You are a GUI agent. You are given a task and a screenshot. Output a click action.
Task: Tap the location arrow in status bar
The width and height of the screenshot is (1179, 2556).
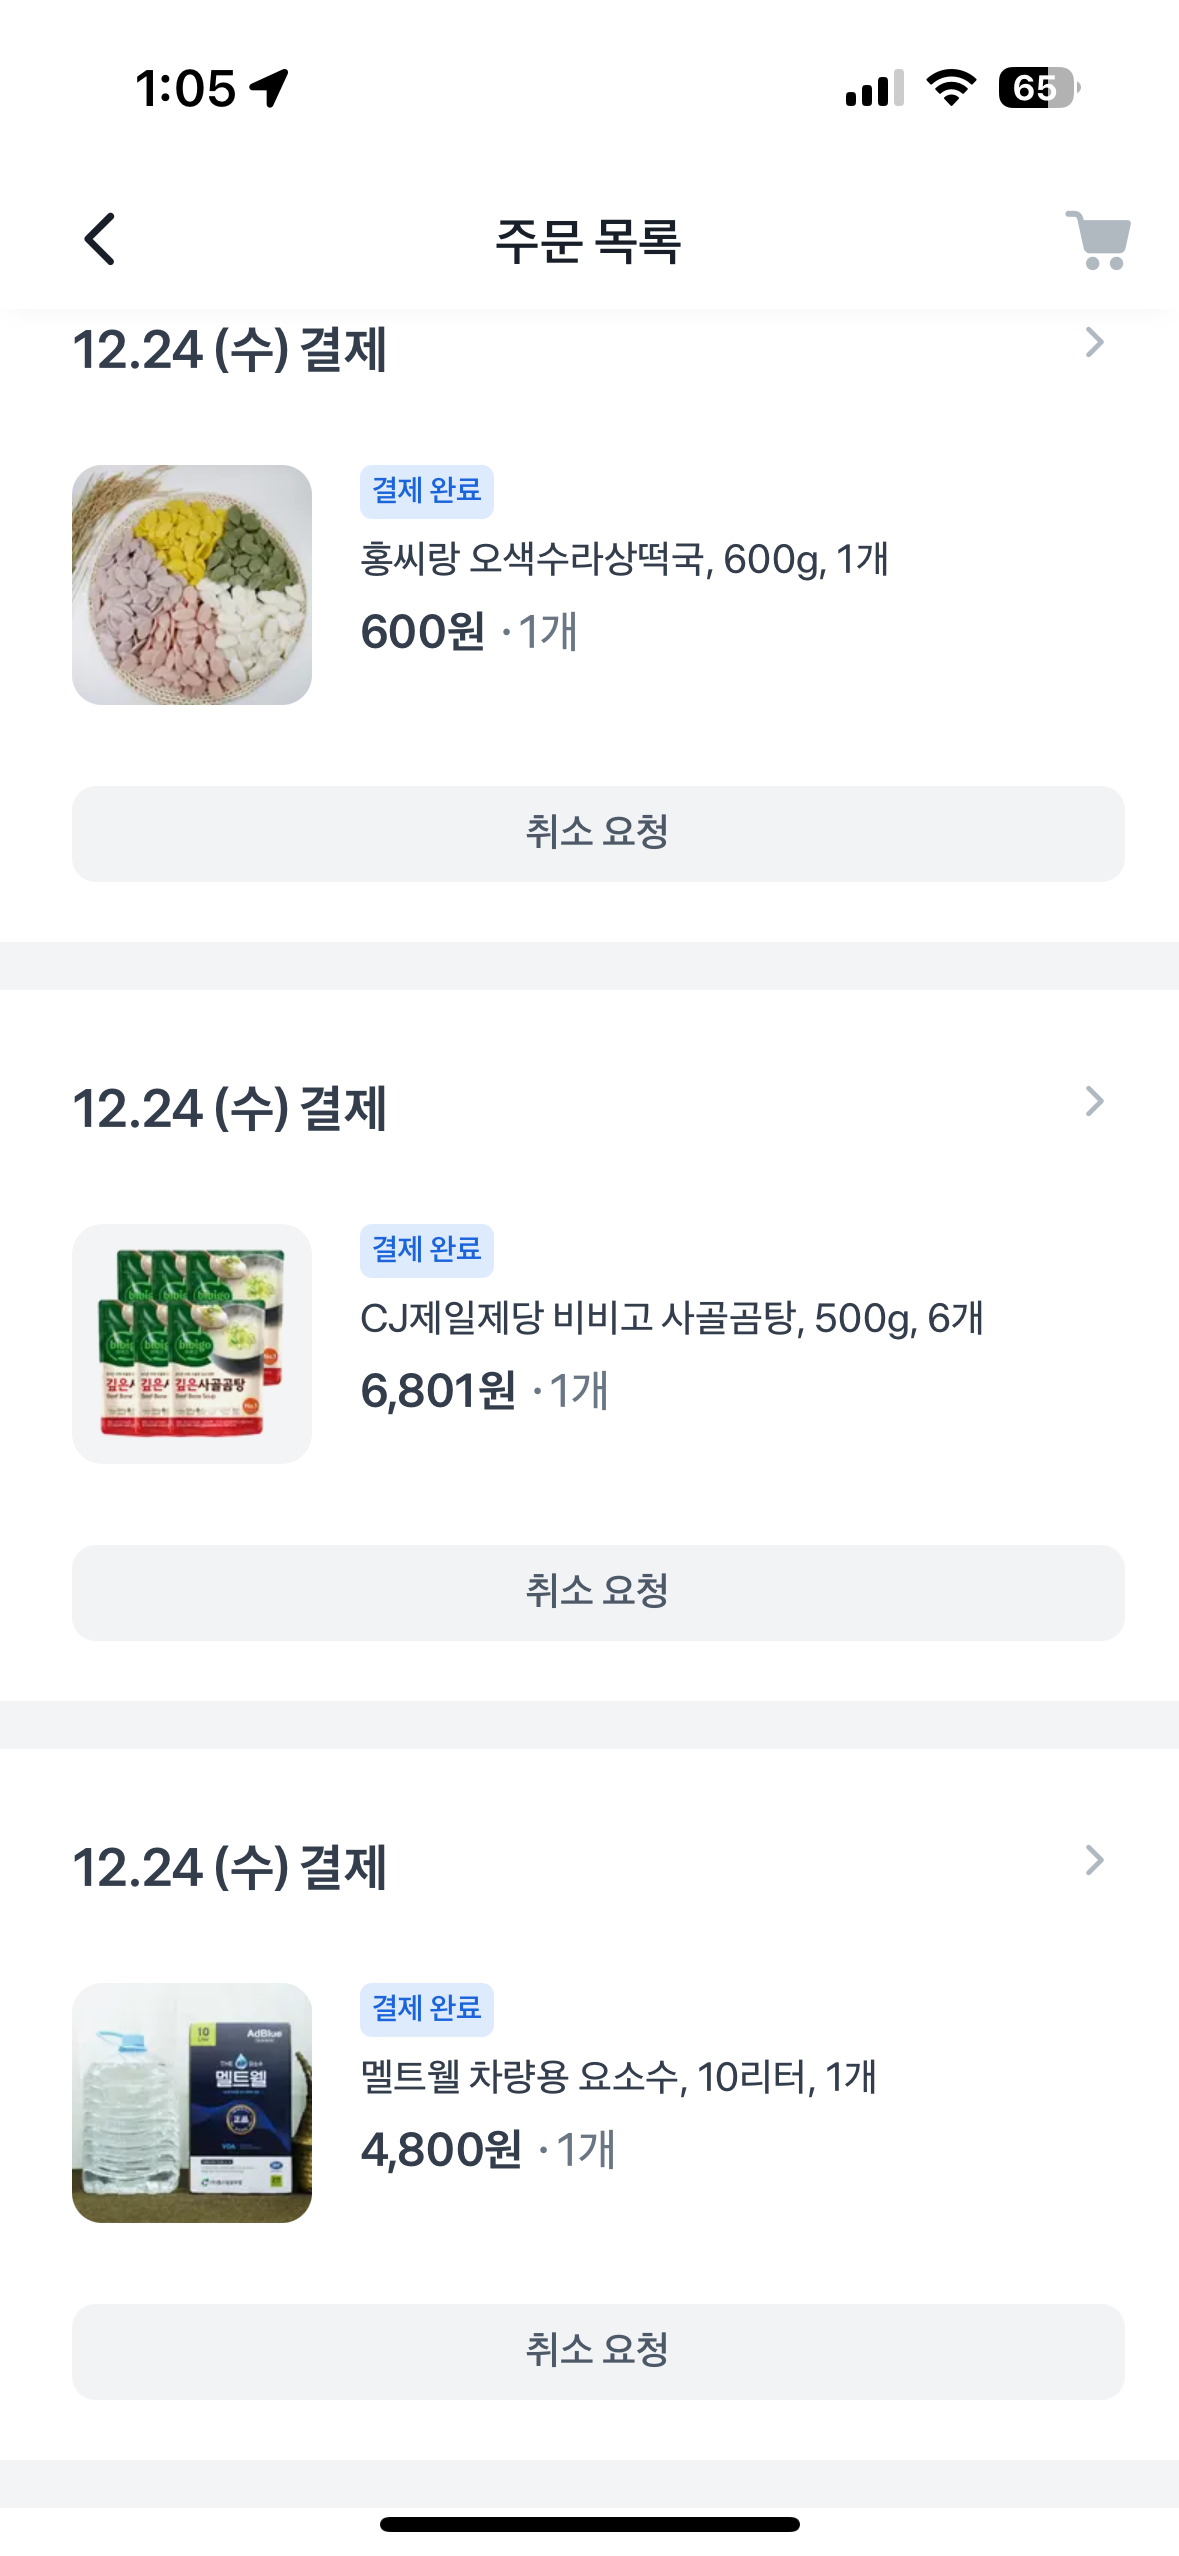pos(270,88)
